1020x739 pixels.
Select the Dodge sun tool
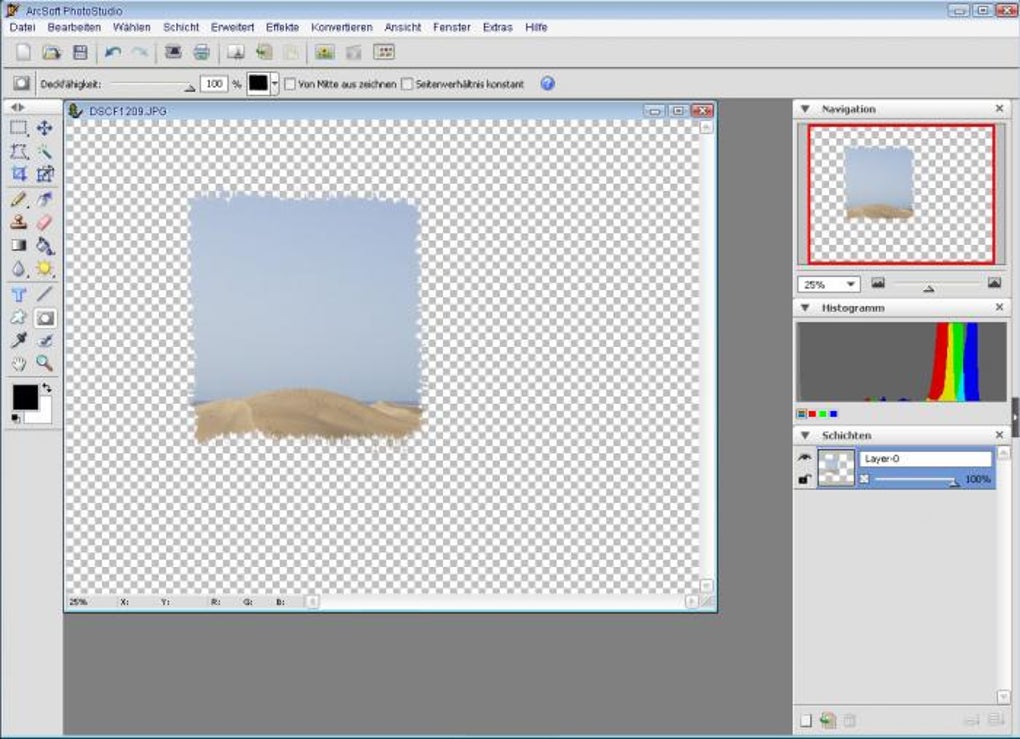(x=44, y=269)
